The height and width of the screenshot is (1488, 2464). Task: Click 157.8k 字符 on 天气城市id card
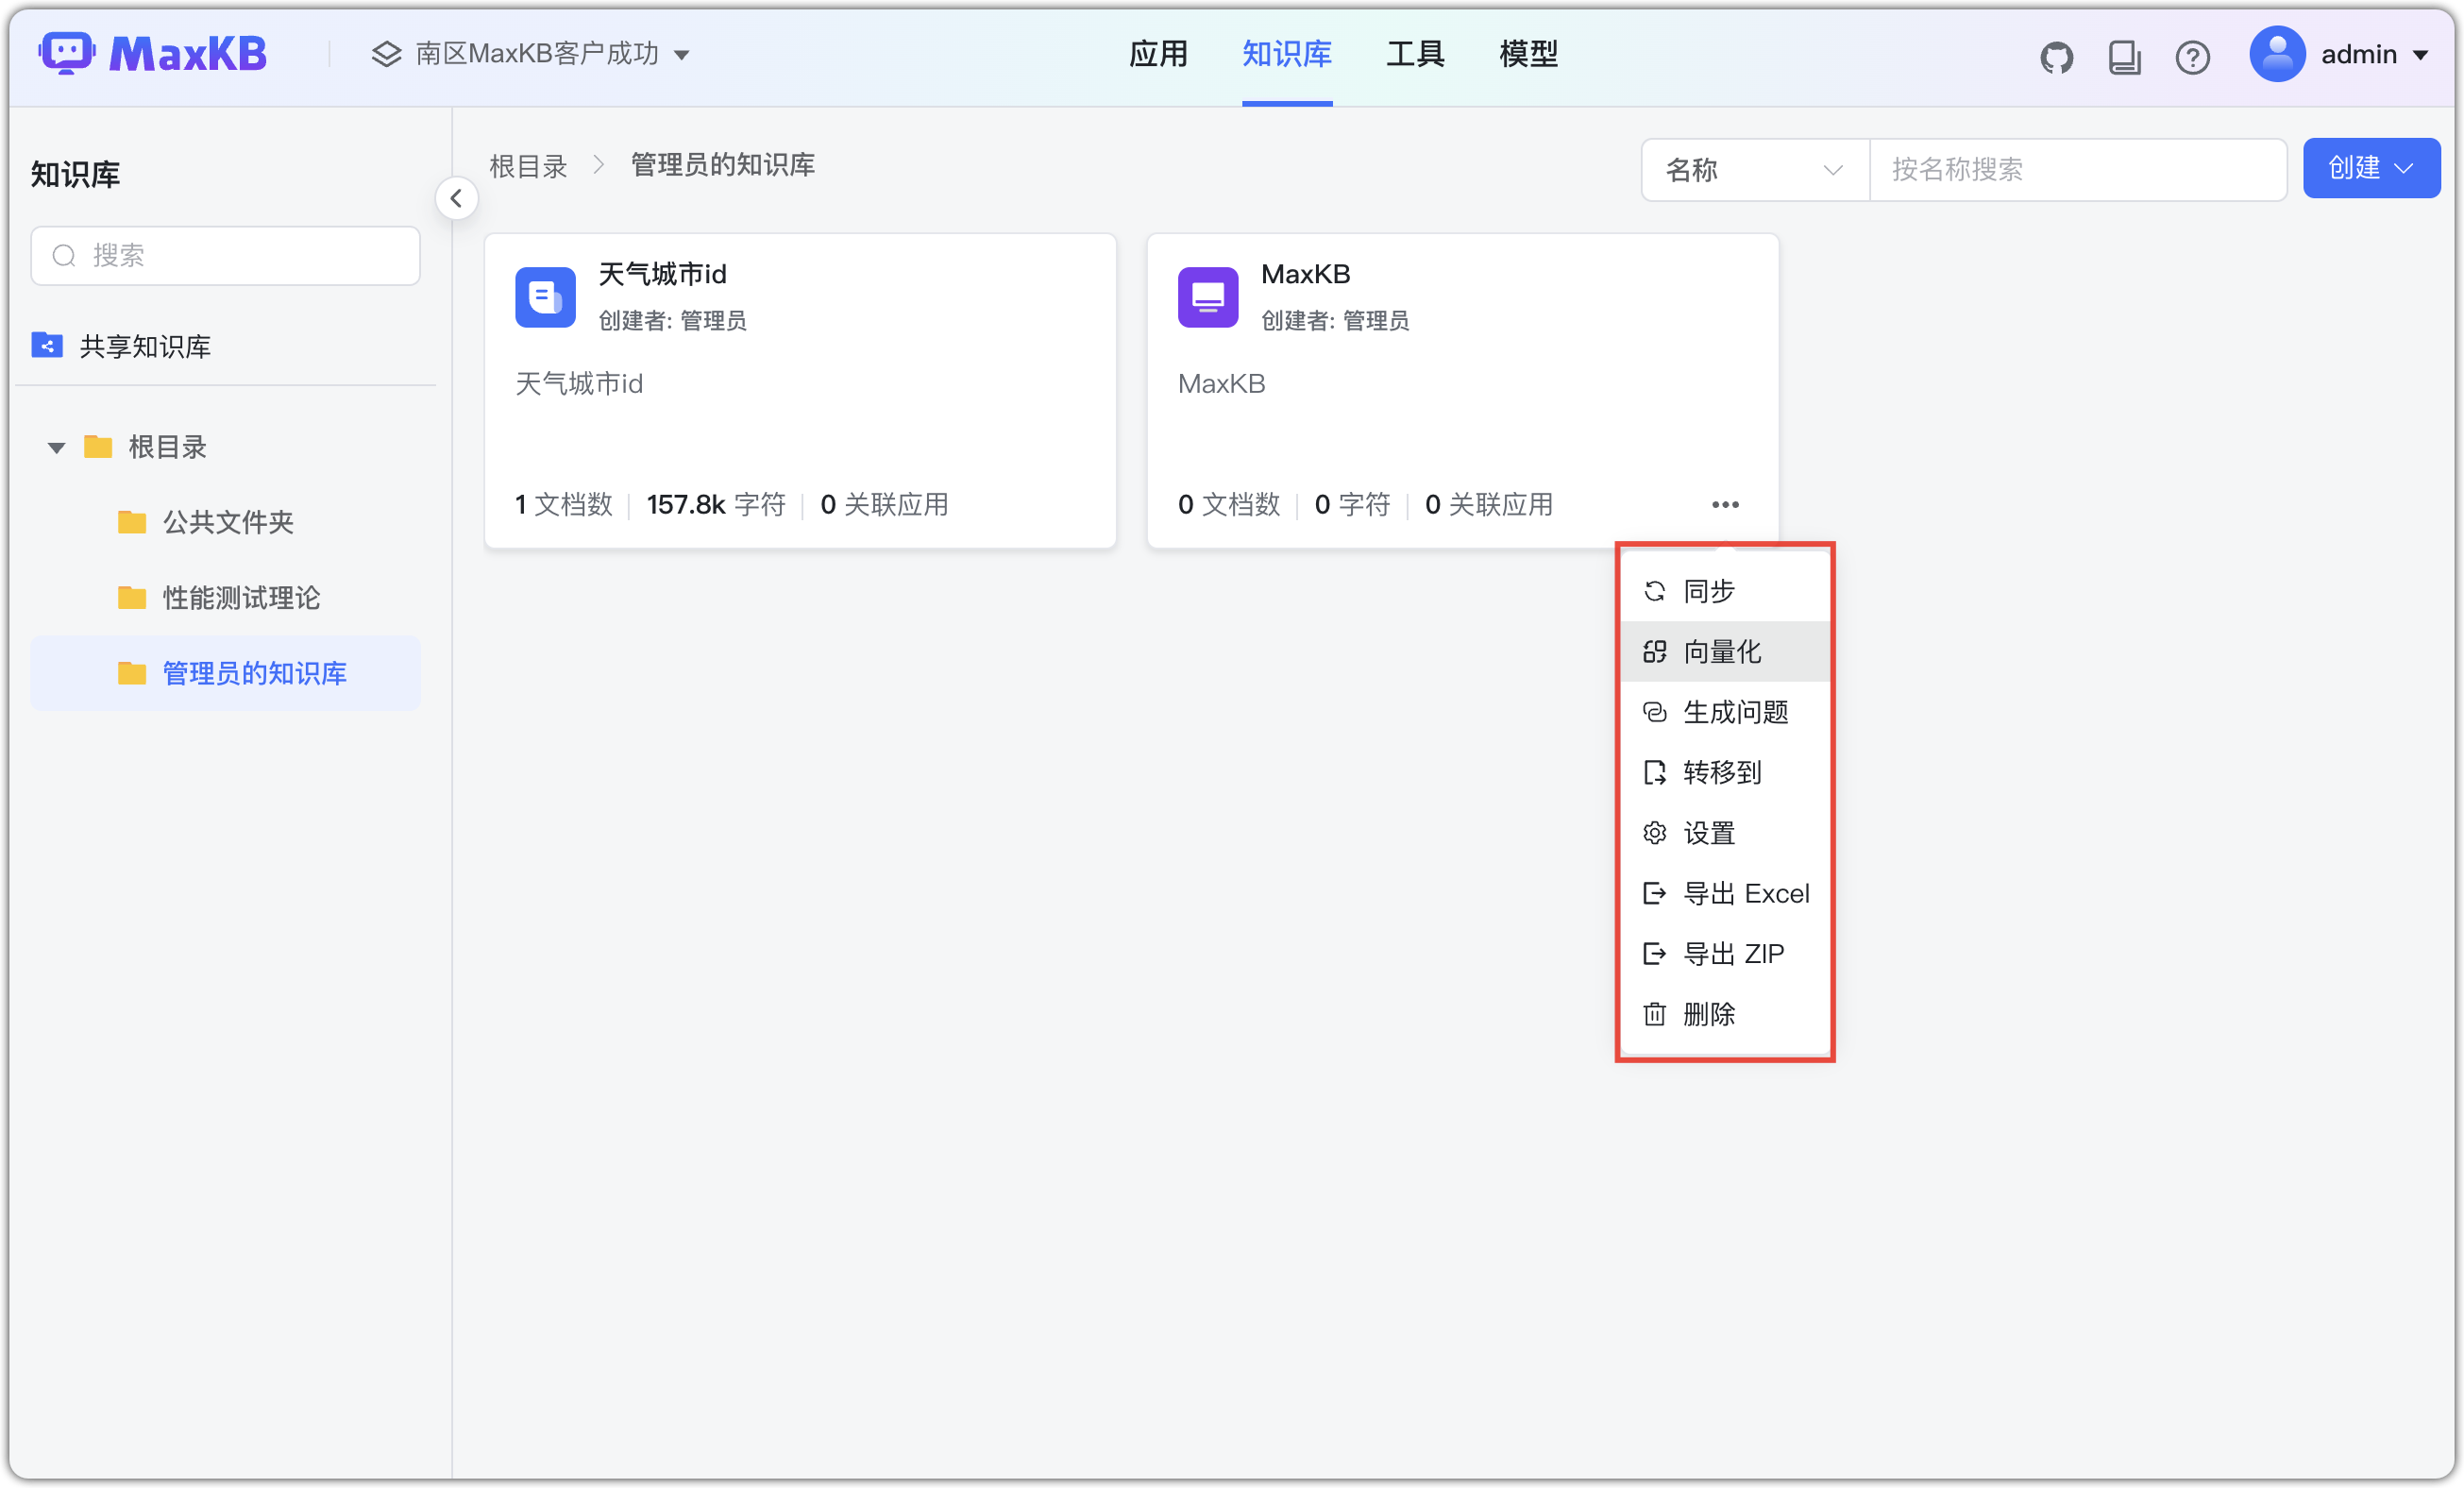(716, 504)
